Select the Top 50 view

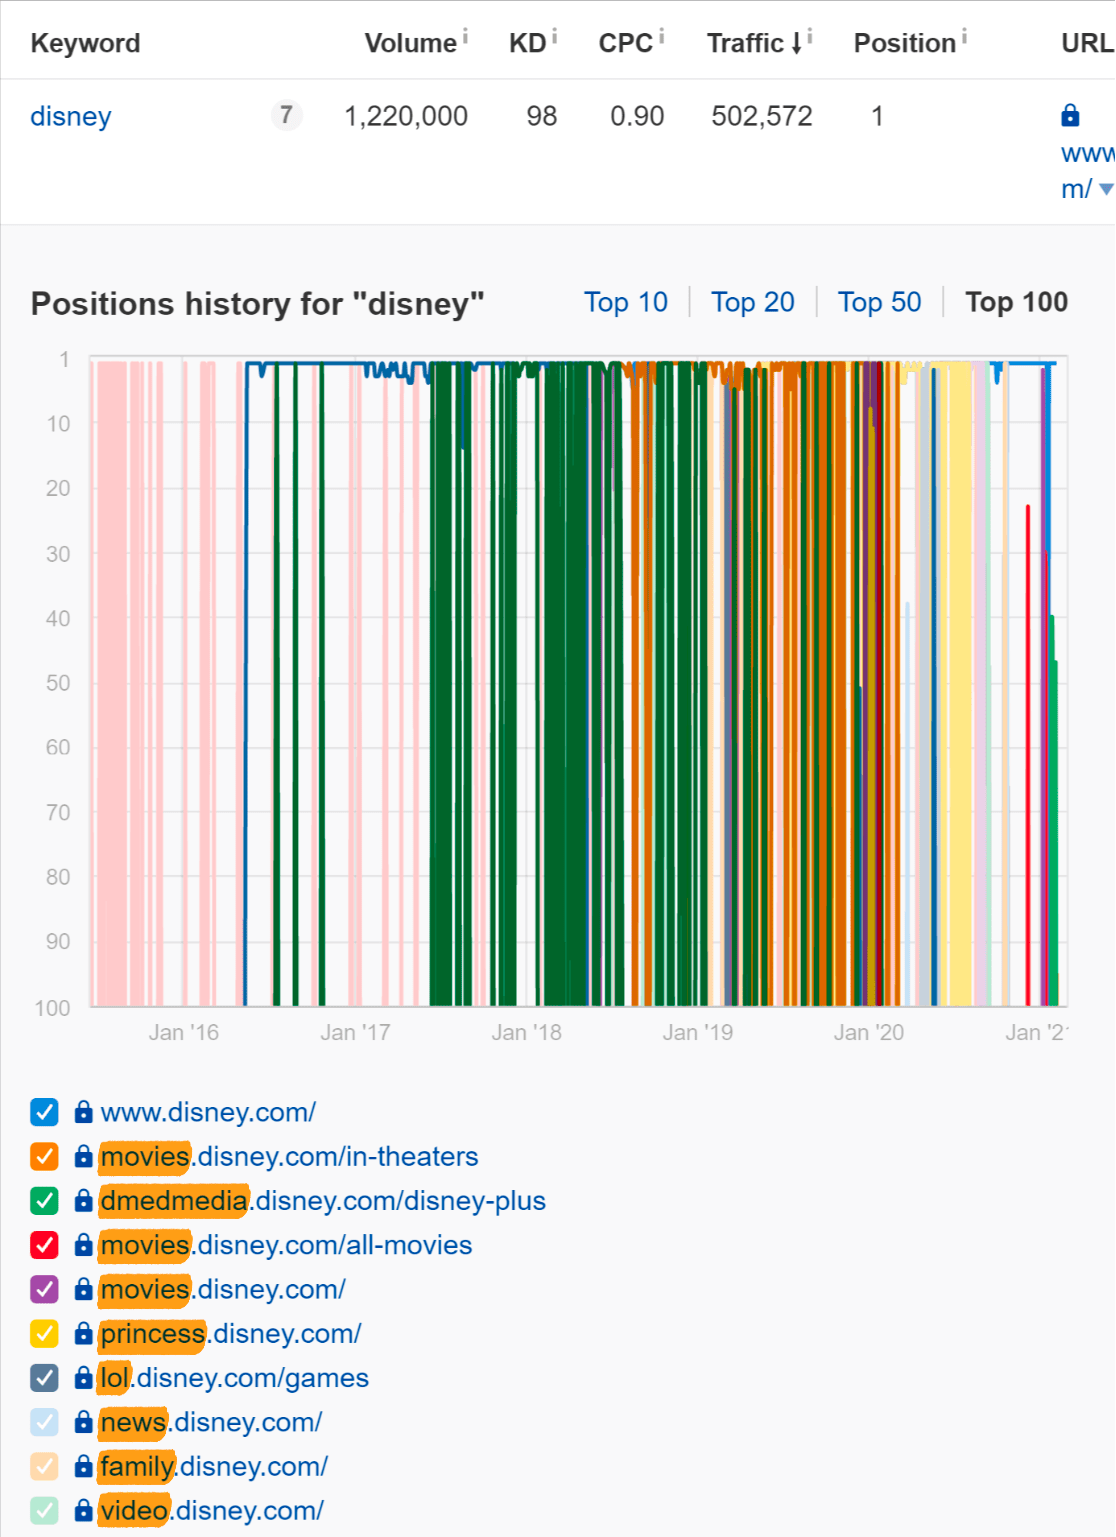tap(879, 302)
